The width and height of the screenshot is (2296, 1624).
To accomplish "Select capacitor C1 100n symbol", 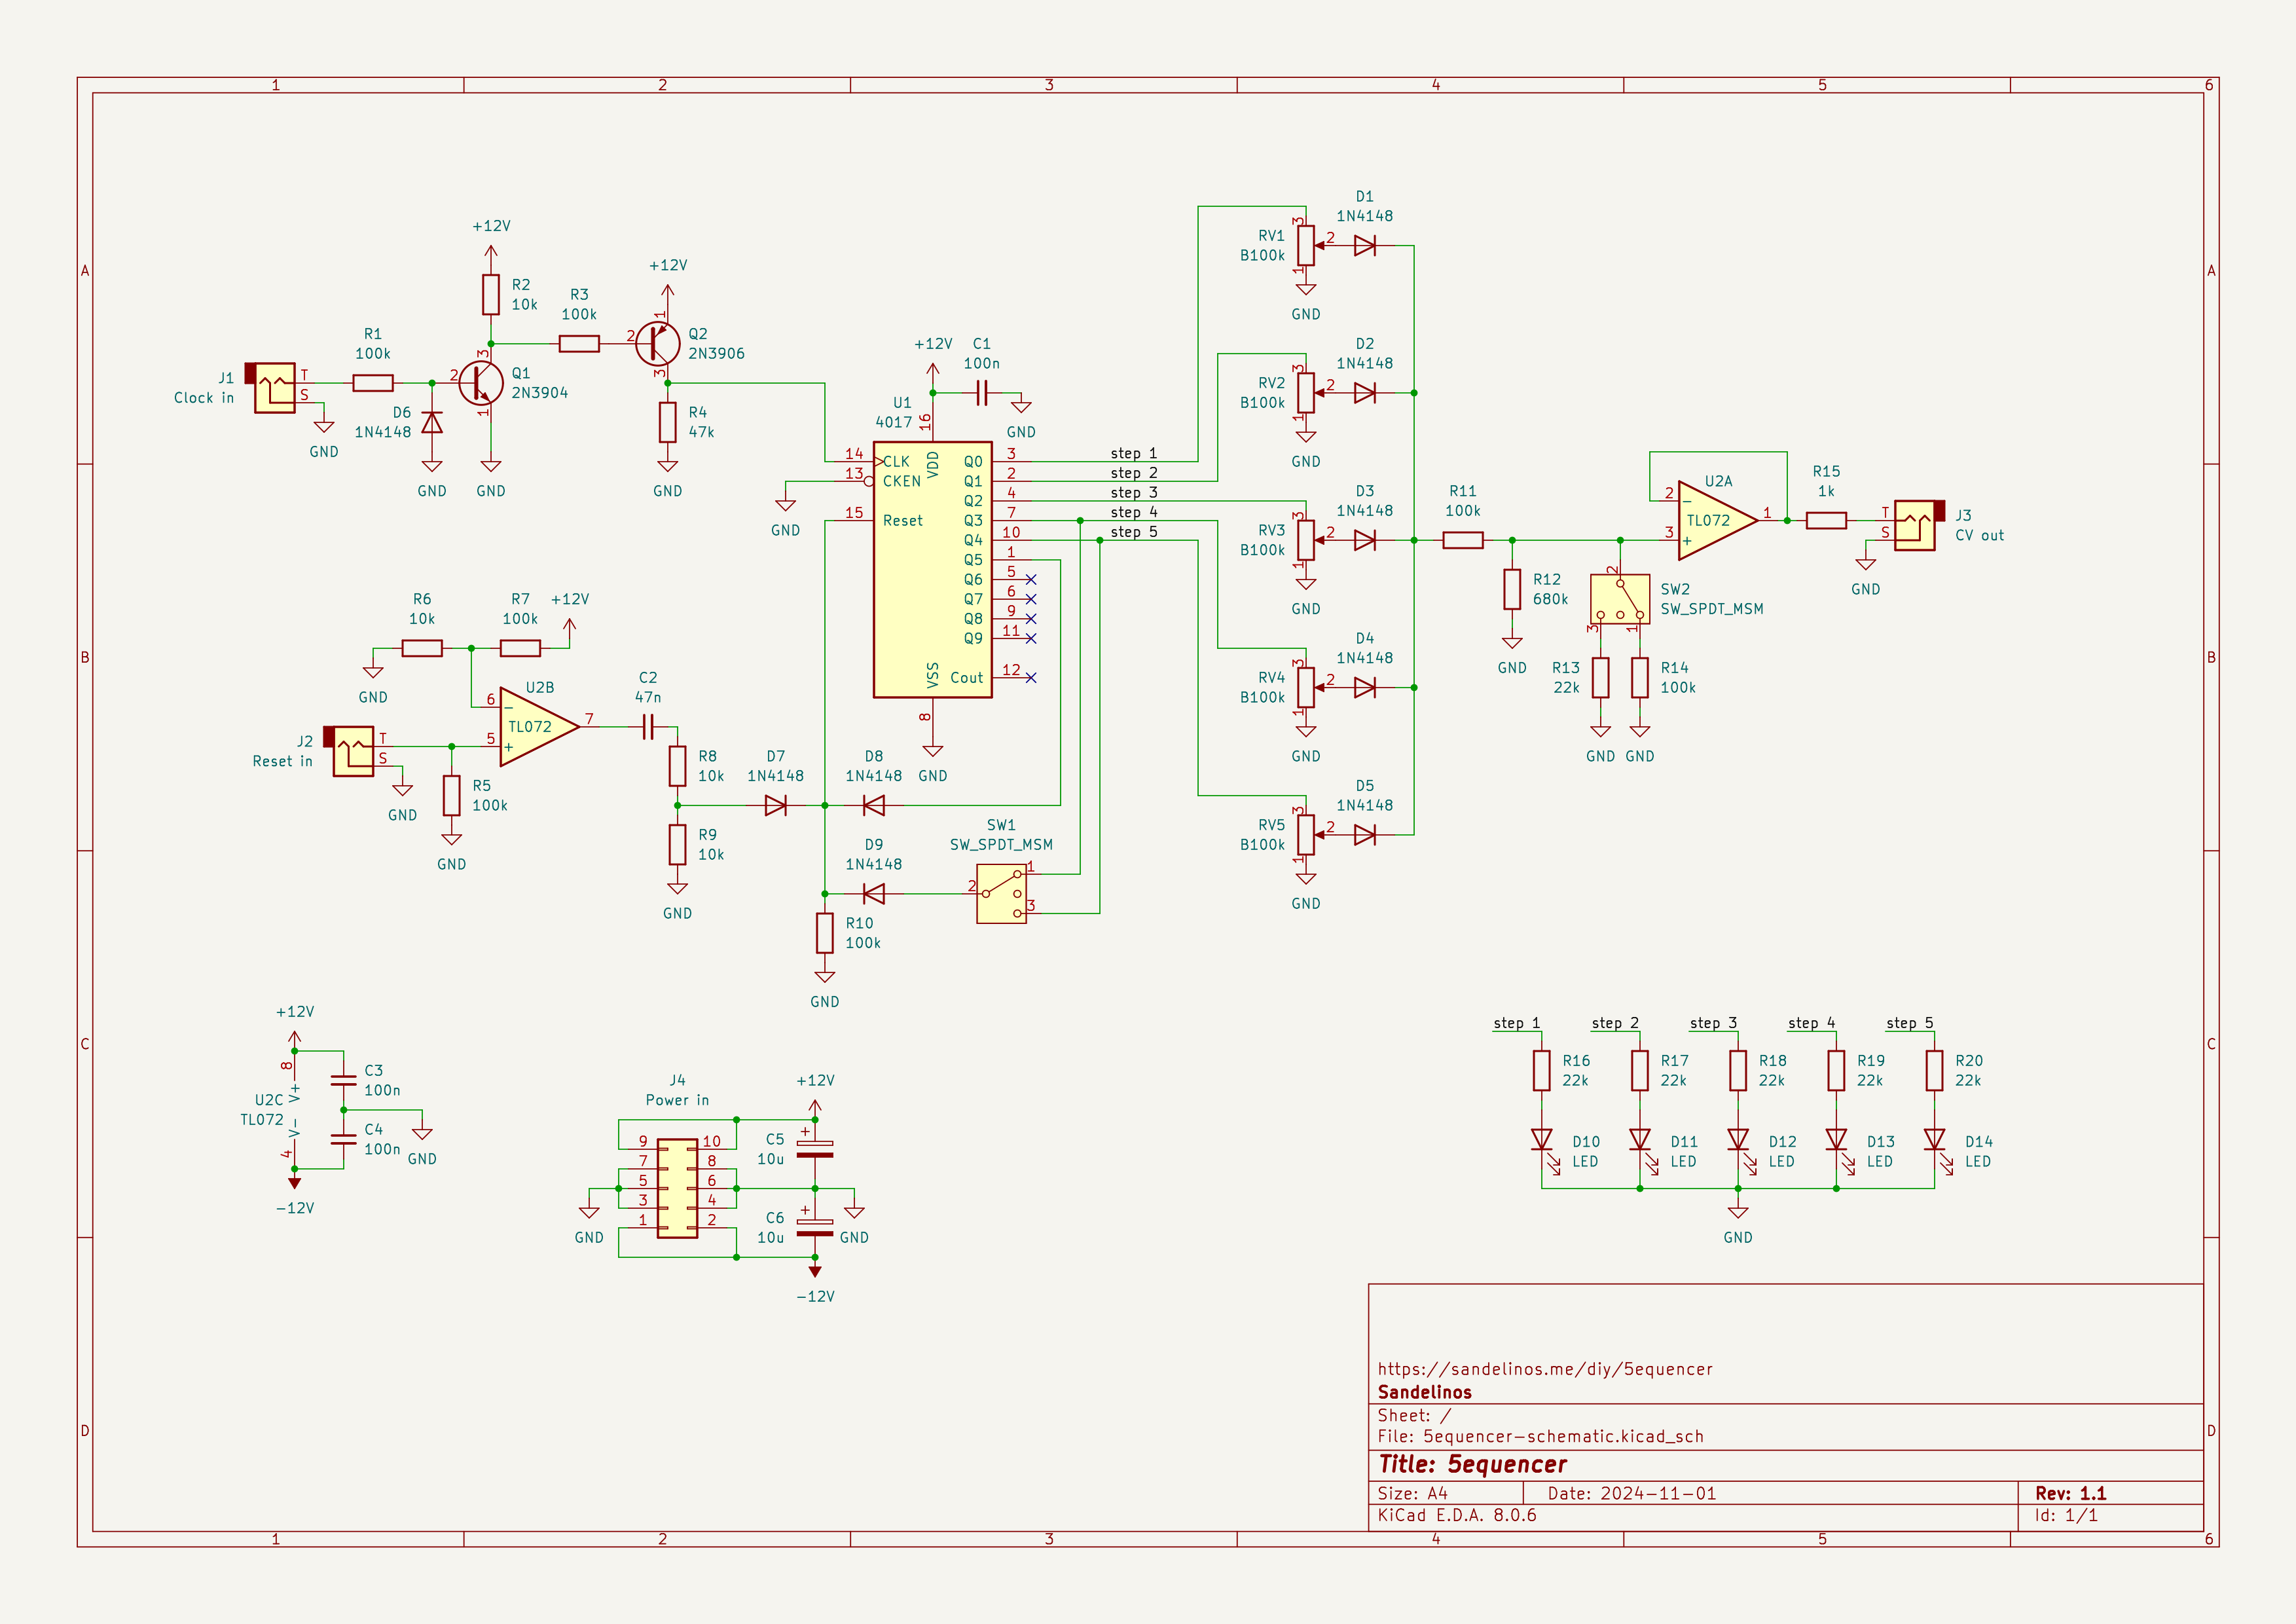I will tap(981, 393).
